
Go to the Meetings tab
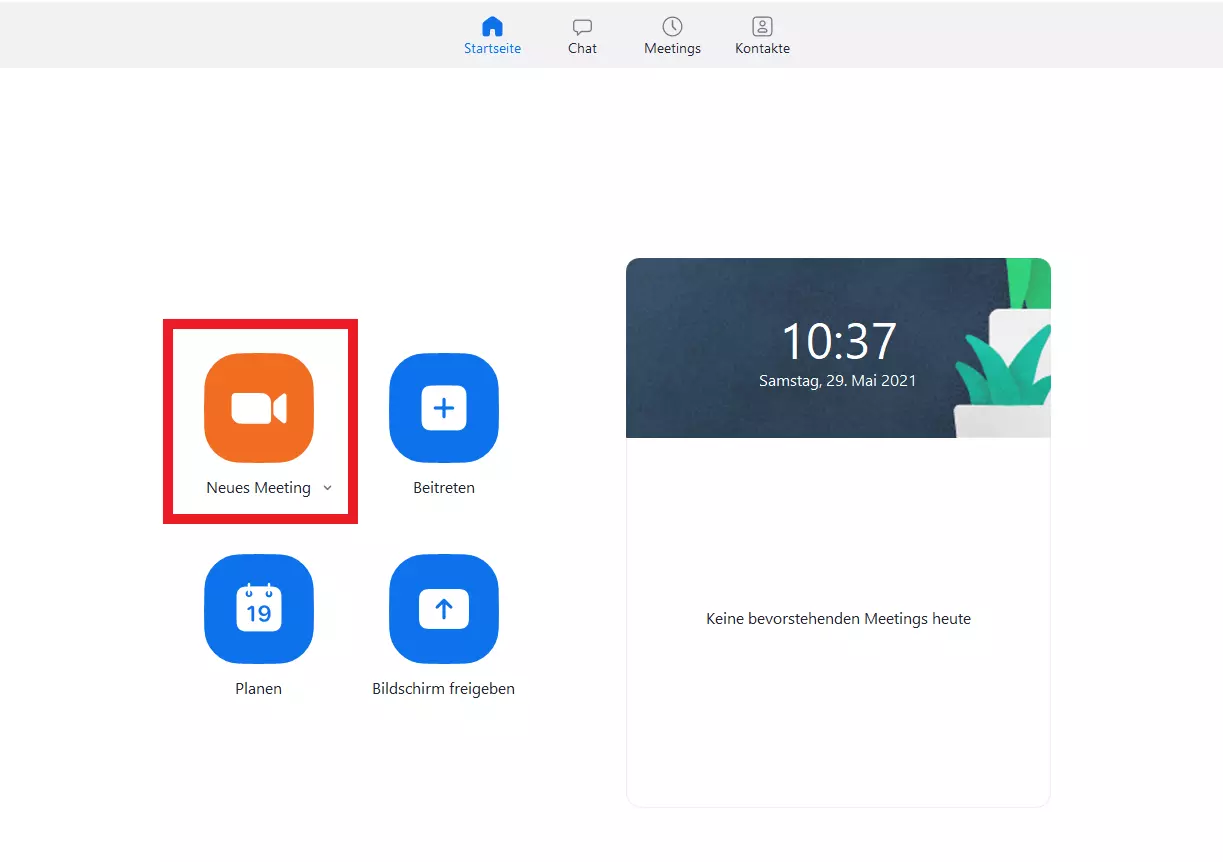672,35
